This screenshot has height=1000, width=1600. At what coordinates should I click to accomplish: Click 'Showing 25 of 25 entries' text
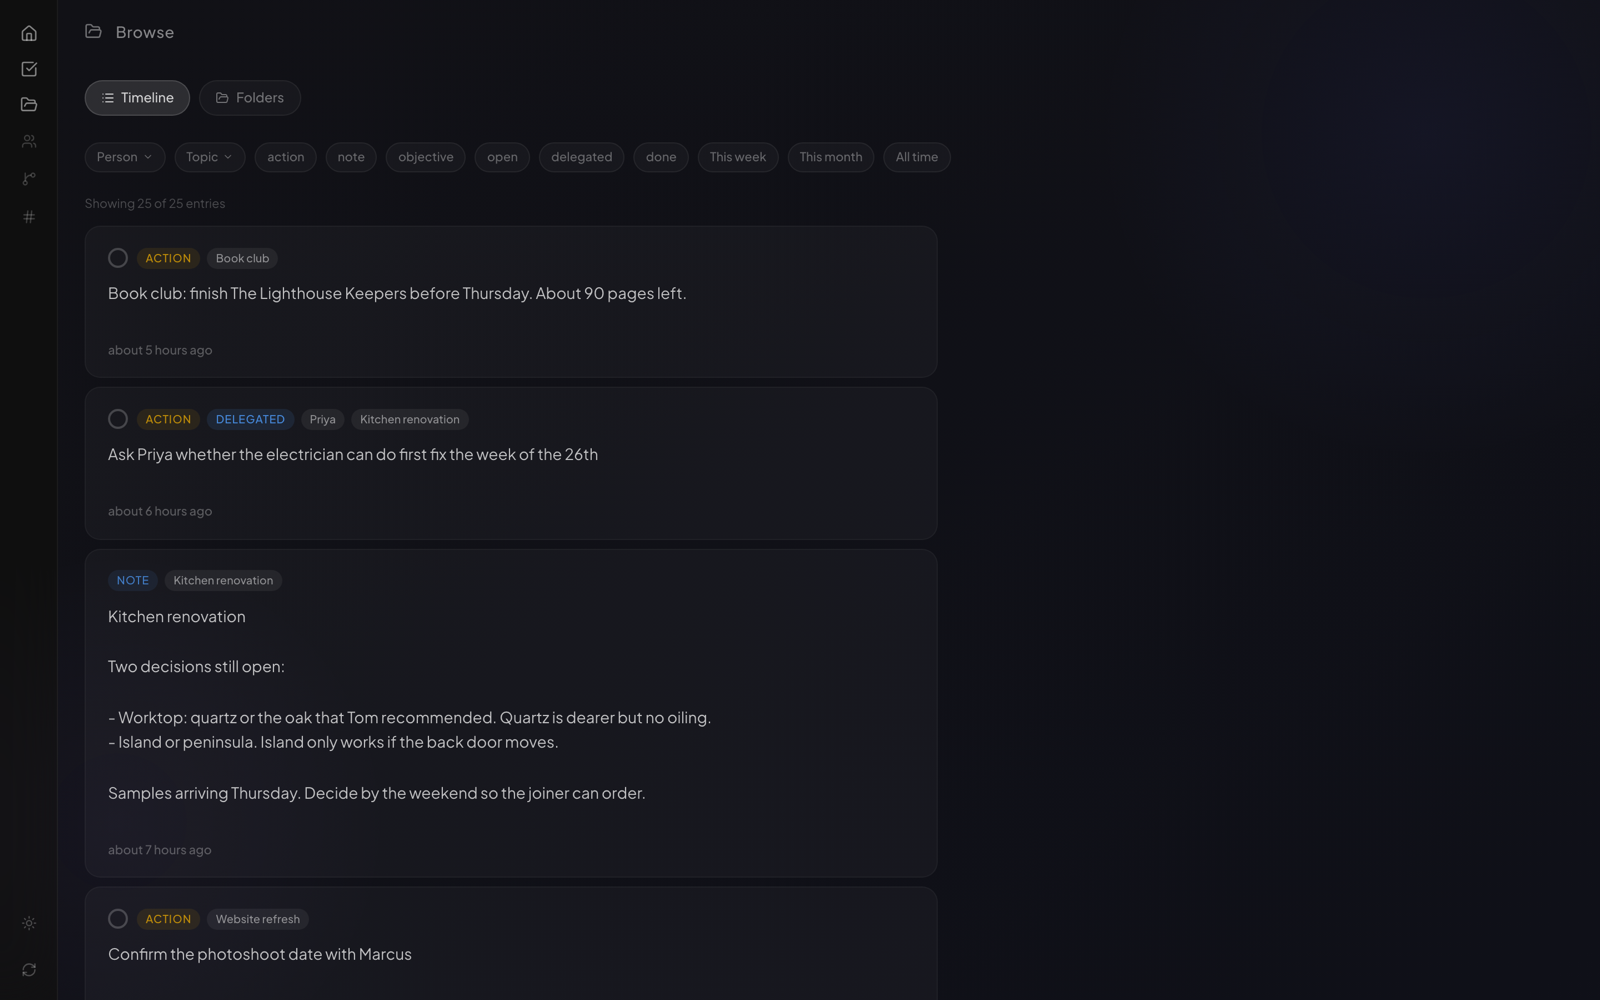click(155, 203)
